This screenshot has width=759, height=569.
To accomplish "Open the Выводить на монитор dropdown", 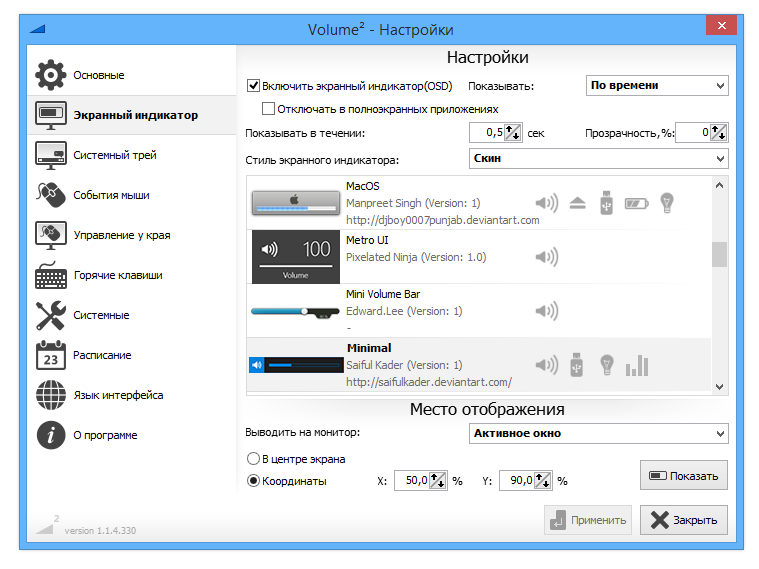I will tap(598, 433).
